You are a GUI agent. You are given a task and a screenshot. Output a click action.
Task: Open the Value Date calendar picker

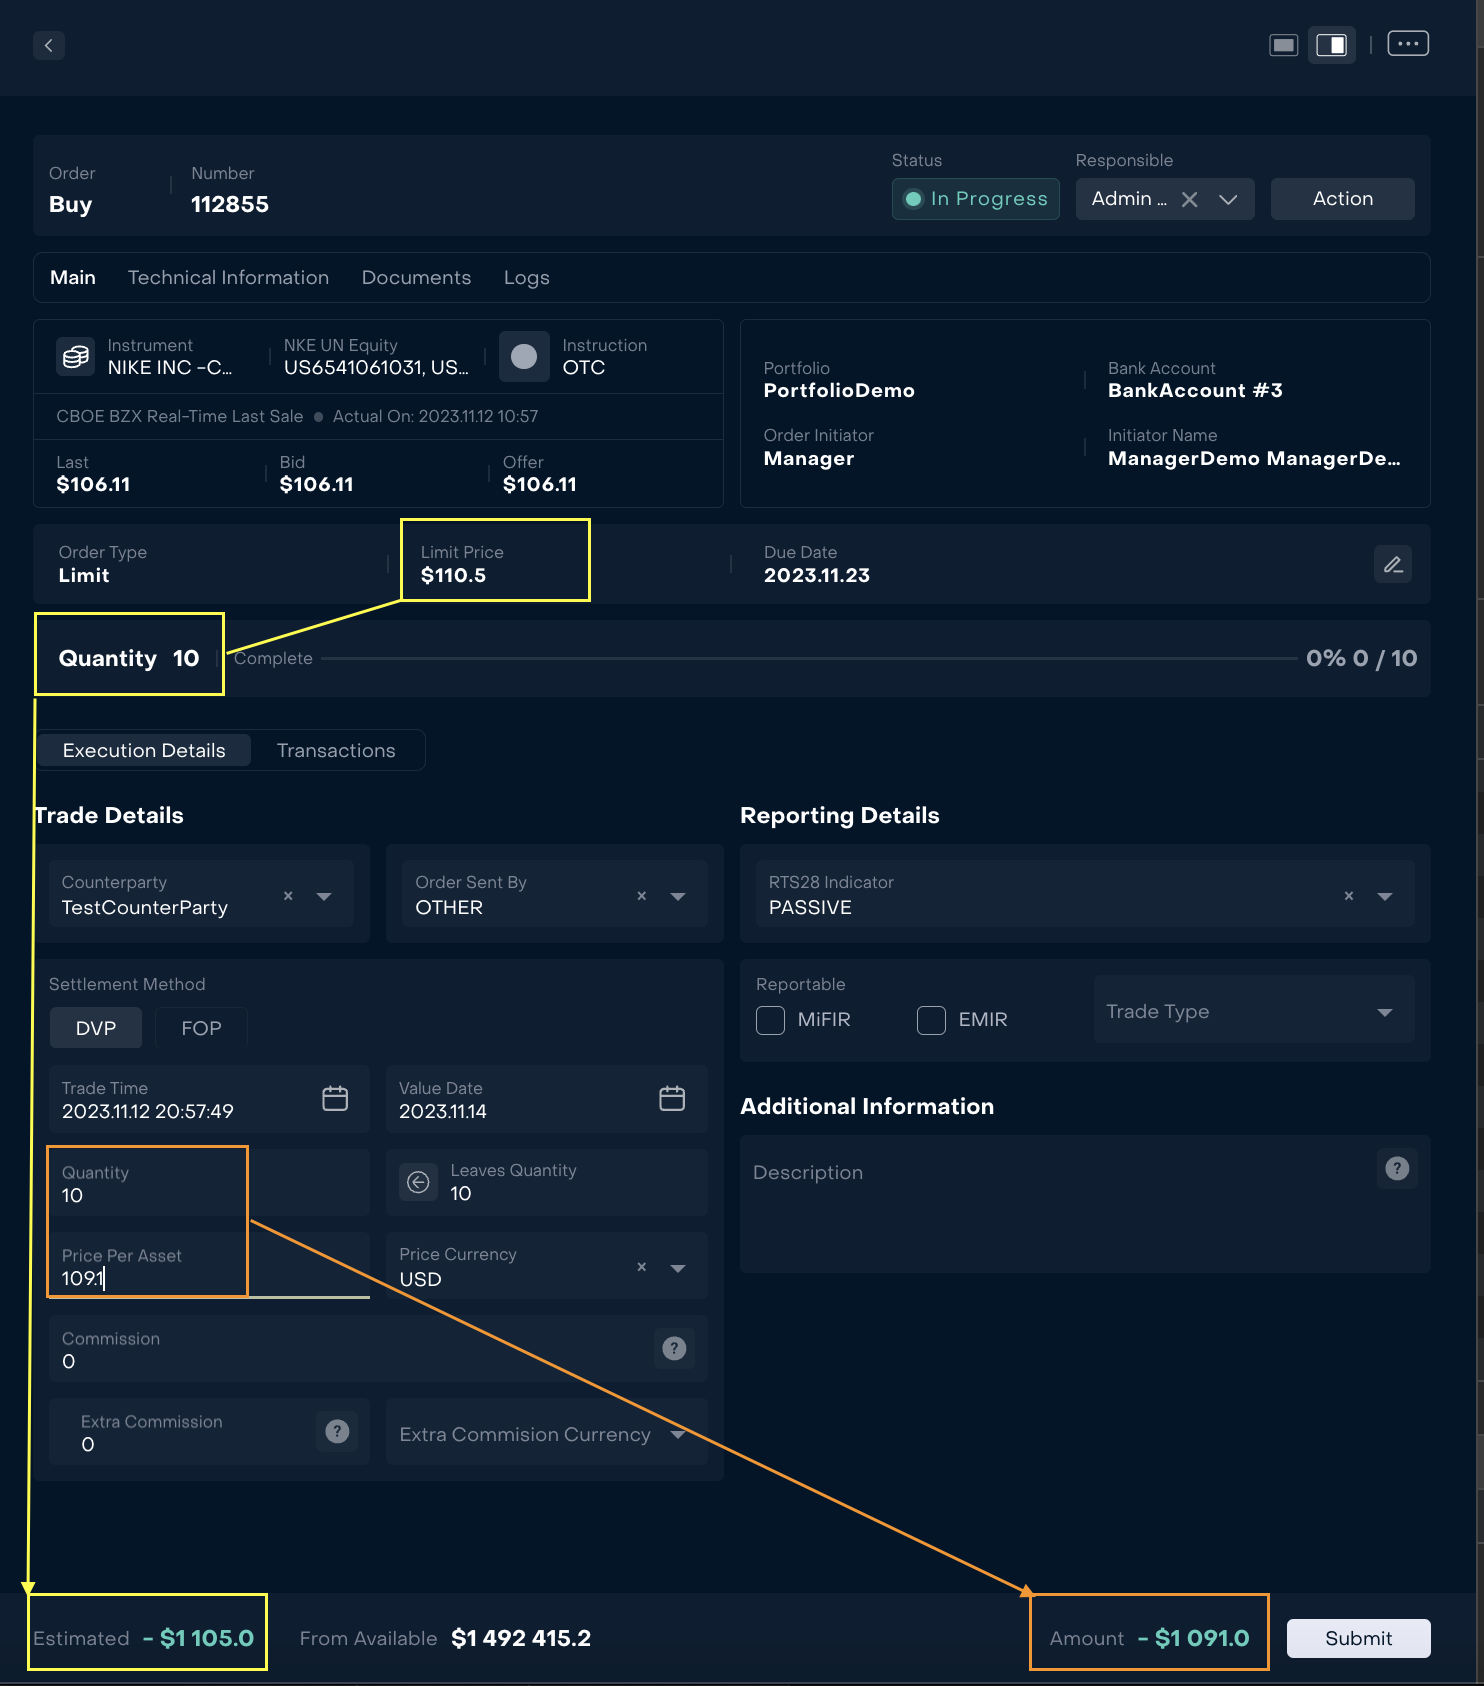(x=672, y=1099)
